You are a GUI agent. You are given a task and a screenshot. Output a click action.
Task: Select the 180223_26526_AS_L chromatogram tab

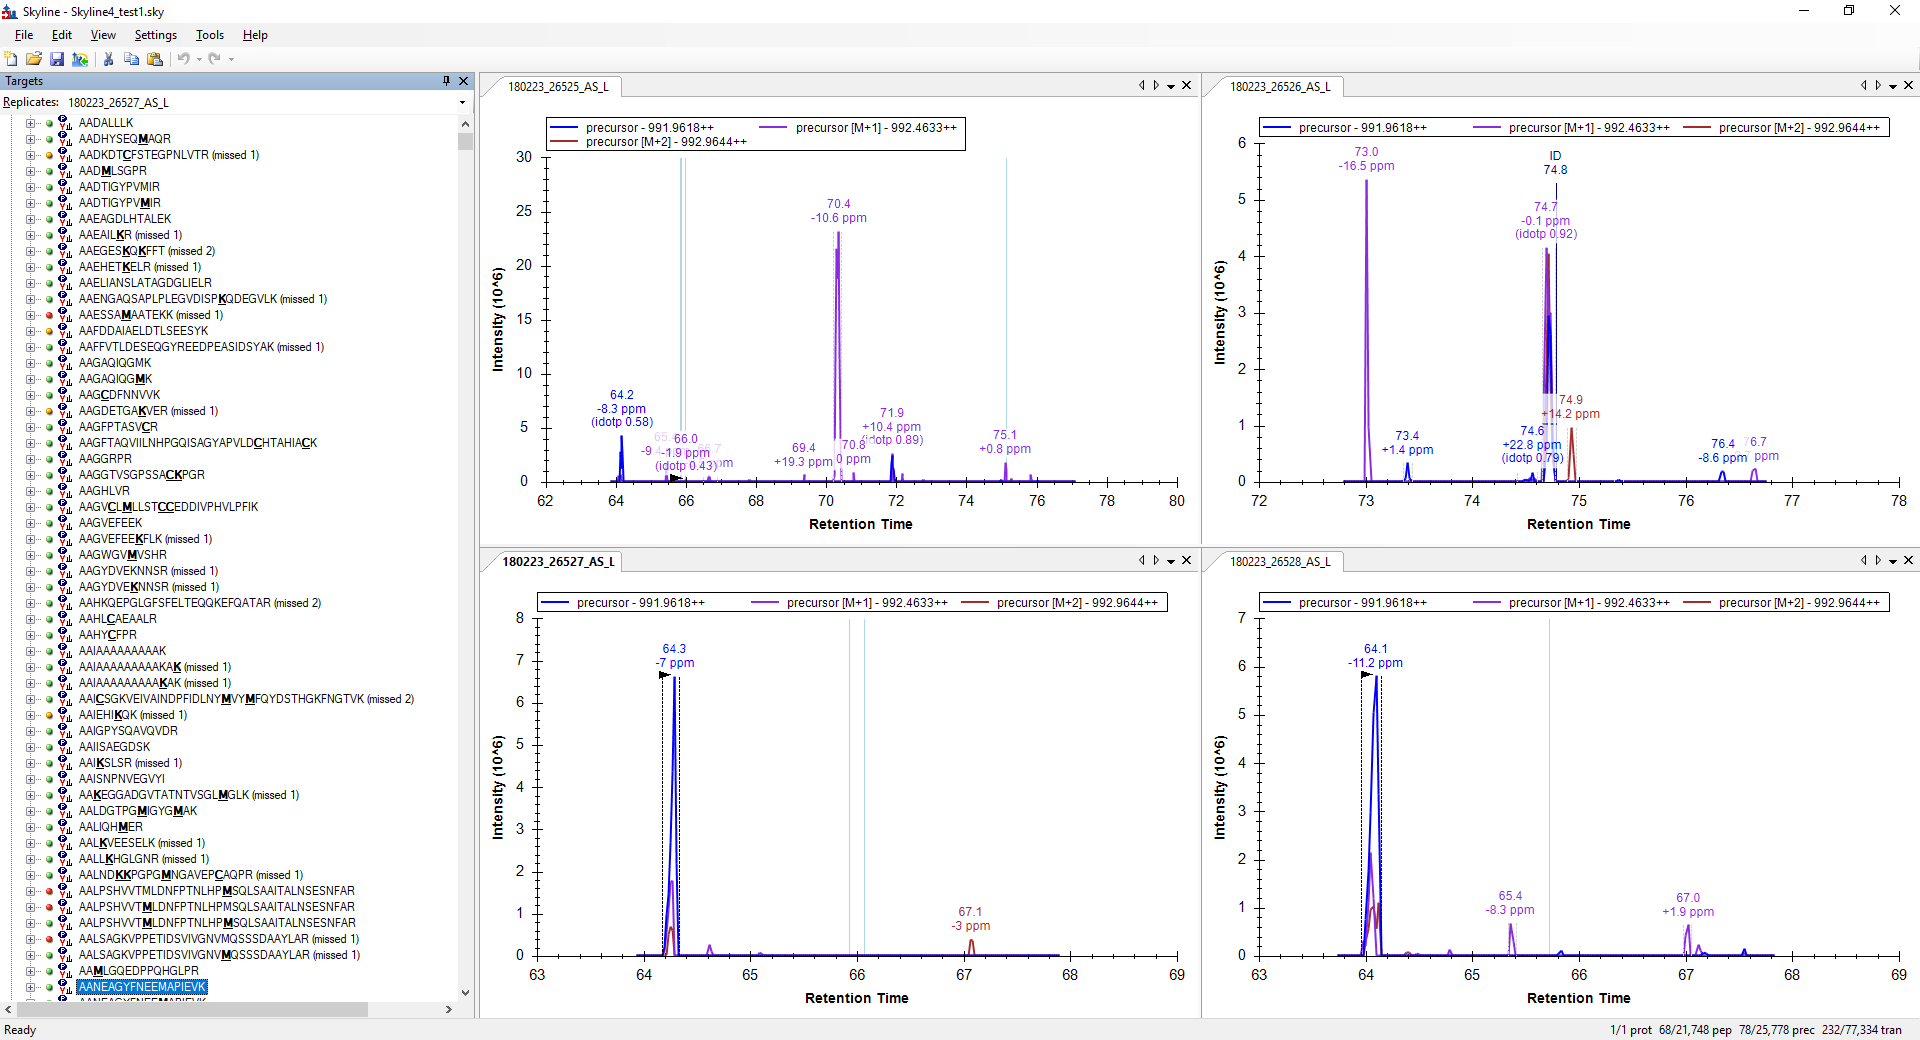(x=1279, y=87)
